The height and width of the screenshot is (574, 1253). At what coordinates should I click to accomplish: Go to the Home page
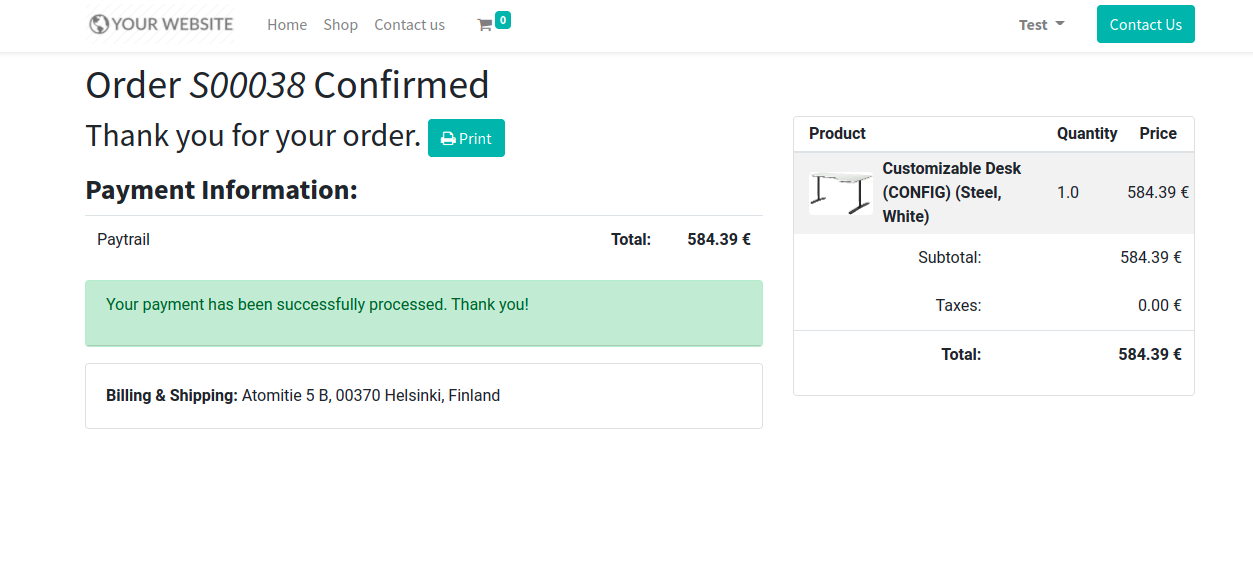[287, 25]
